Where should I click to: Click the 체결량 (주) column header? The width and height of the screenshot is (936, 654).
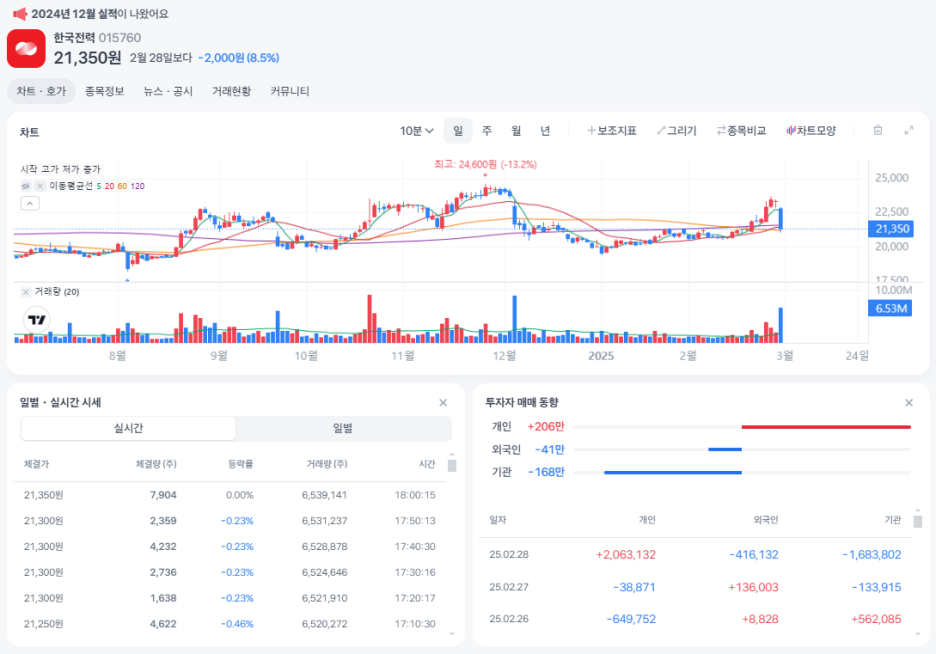pyautogui.click(x=156, y=464)
